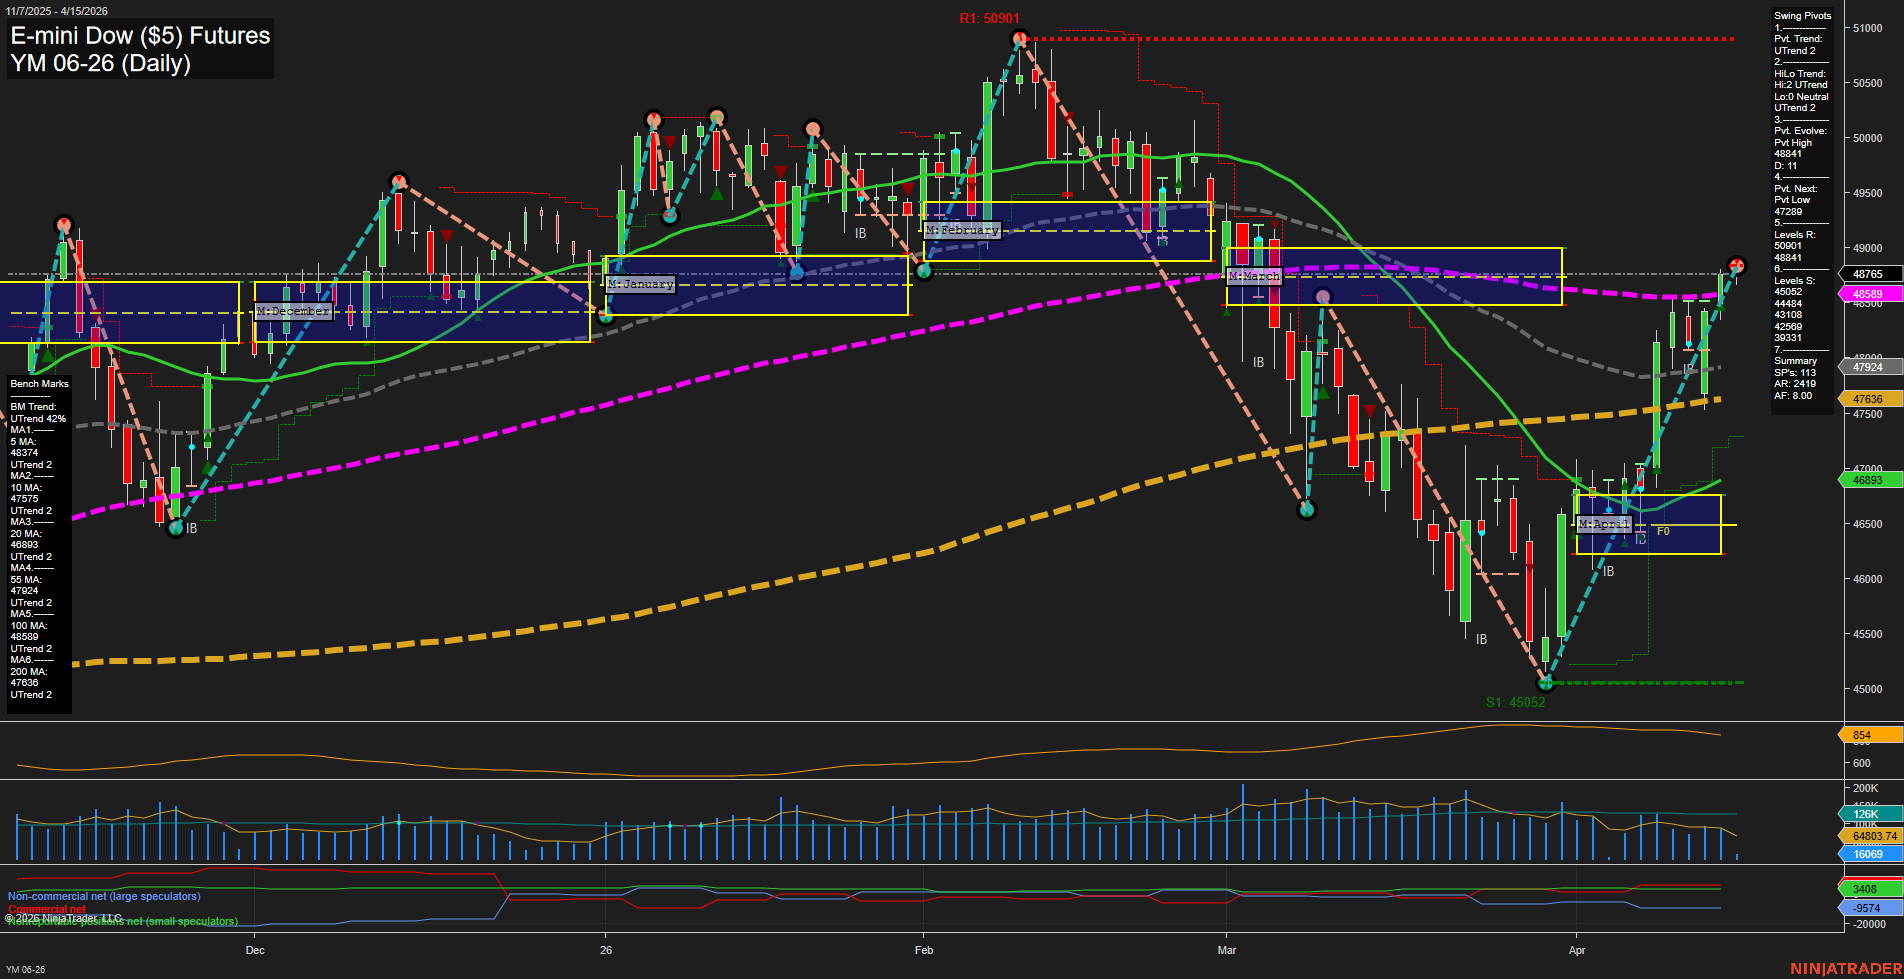Click the Apr label on date axis

[1577, 950]
